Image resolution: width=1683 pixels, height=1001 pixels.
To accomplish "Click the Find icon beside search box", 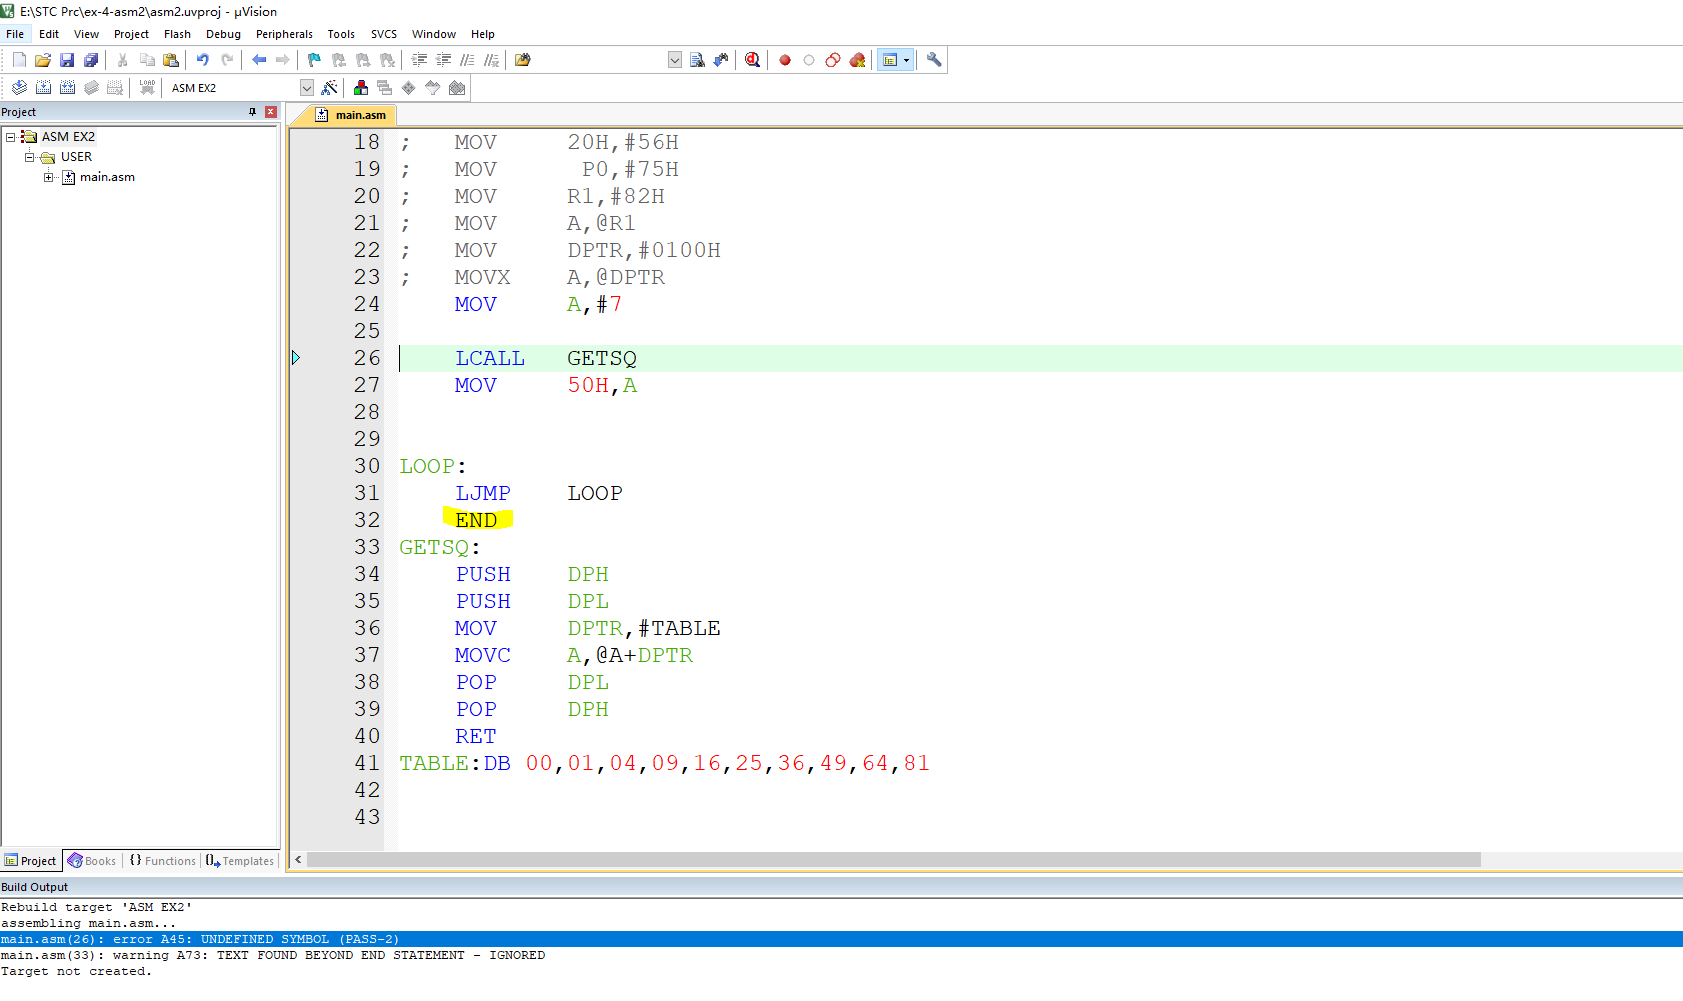I will [x=697, y=60].
